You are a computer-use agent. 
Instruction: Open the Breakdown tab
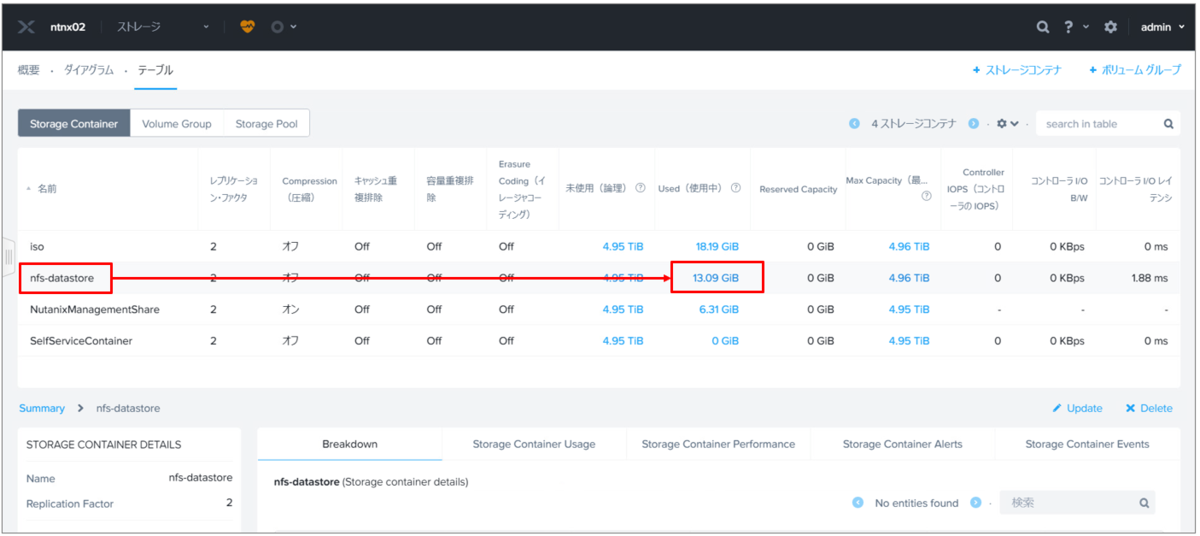(350, 444)
